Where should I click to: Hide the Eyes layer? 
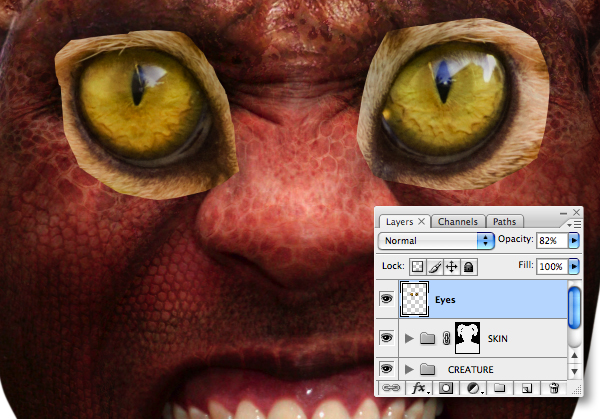(386, 298)
